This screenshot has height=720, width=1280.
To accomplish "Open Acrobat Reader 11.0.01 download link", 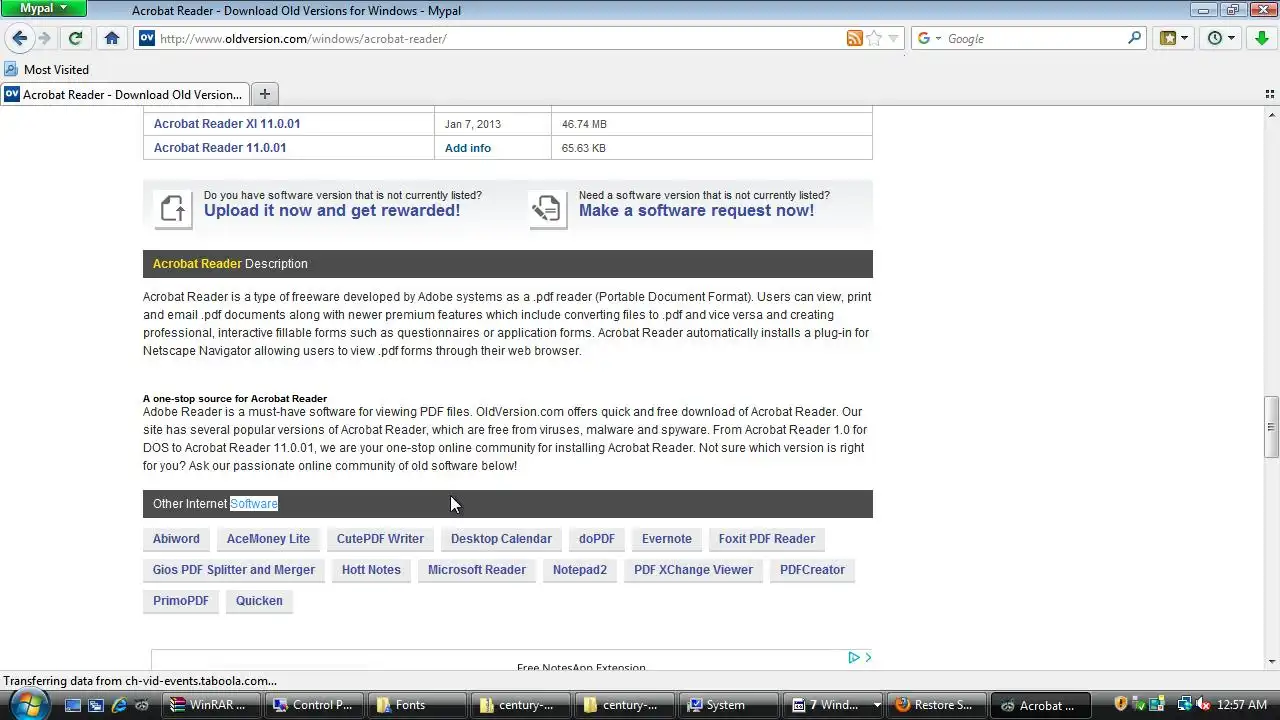I will (220, 148).
